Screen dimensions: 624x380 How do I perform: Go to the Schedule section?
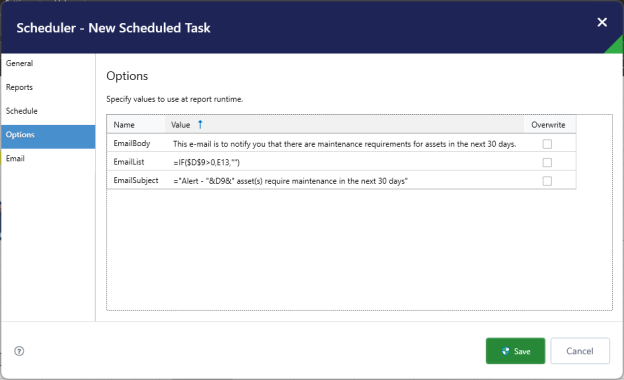pyautogui.click(x=48, y=111)
